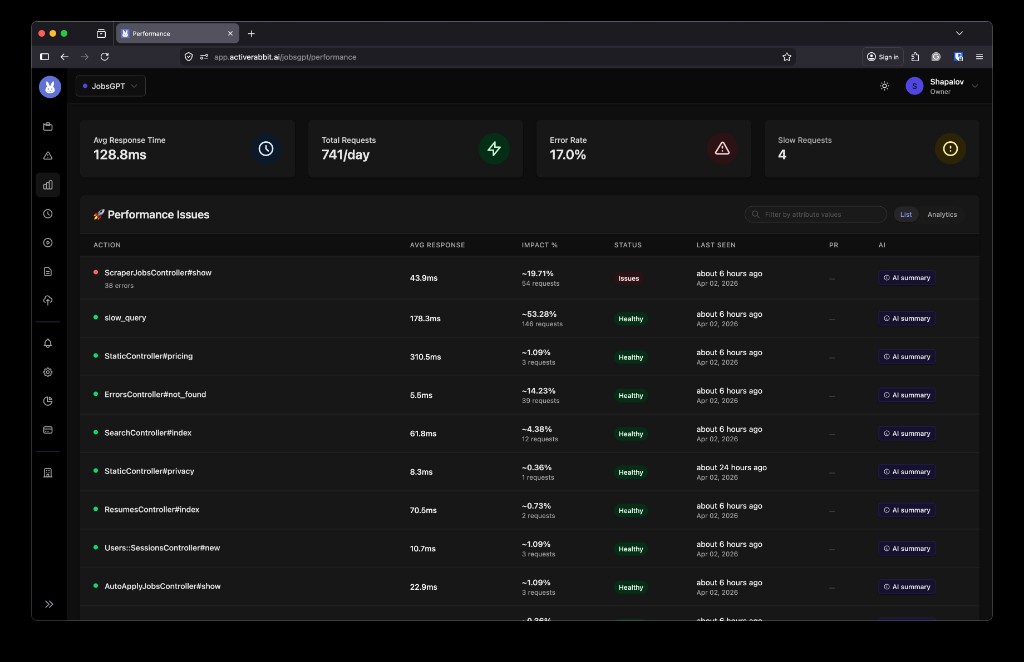Click the warning icon on Error Rate card
The height and width of the screenshot is (662, 1024).
(x=722, y=149)
